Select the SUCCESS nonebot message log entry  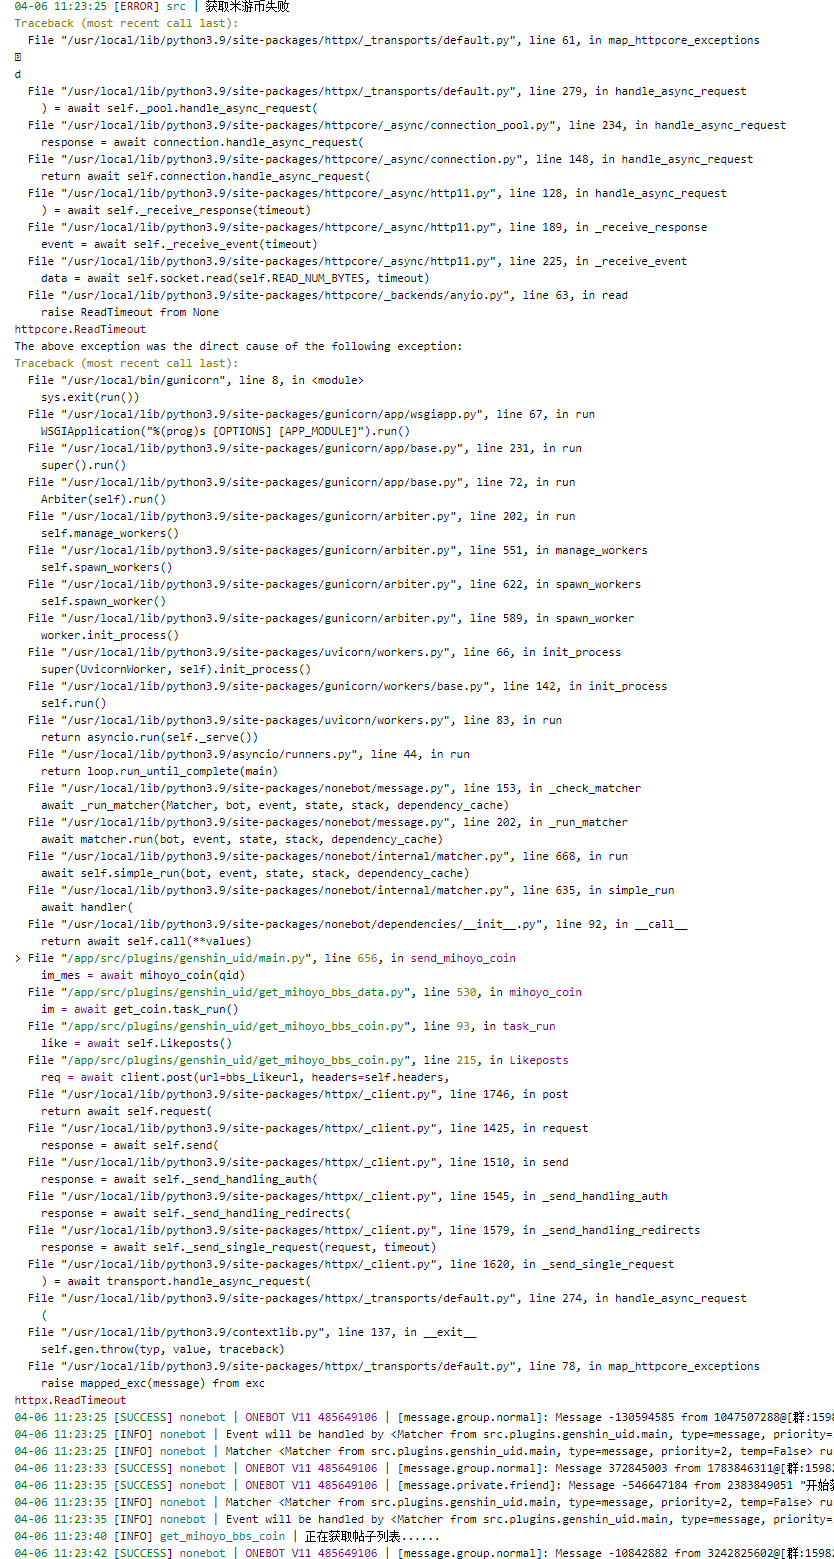400,1417
